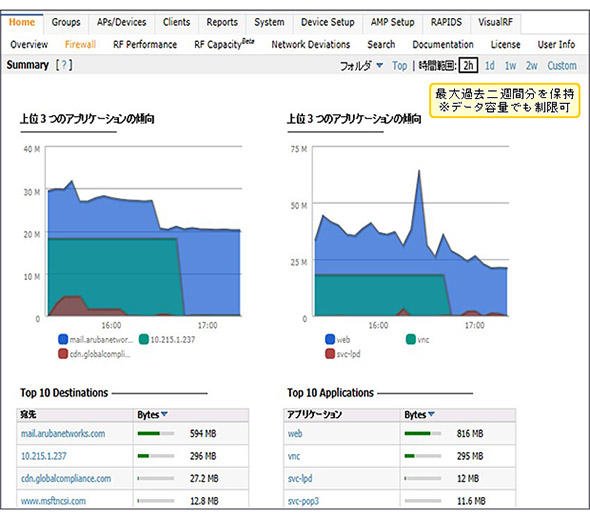Open RF Capacity Beta page
The height and width of the screenshot is (519, 590).
click(224, 44)
